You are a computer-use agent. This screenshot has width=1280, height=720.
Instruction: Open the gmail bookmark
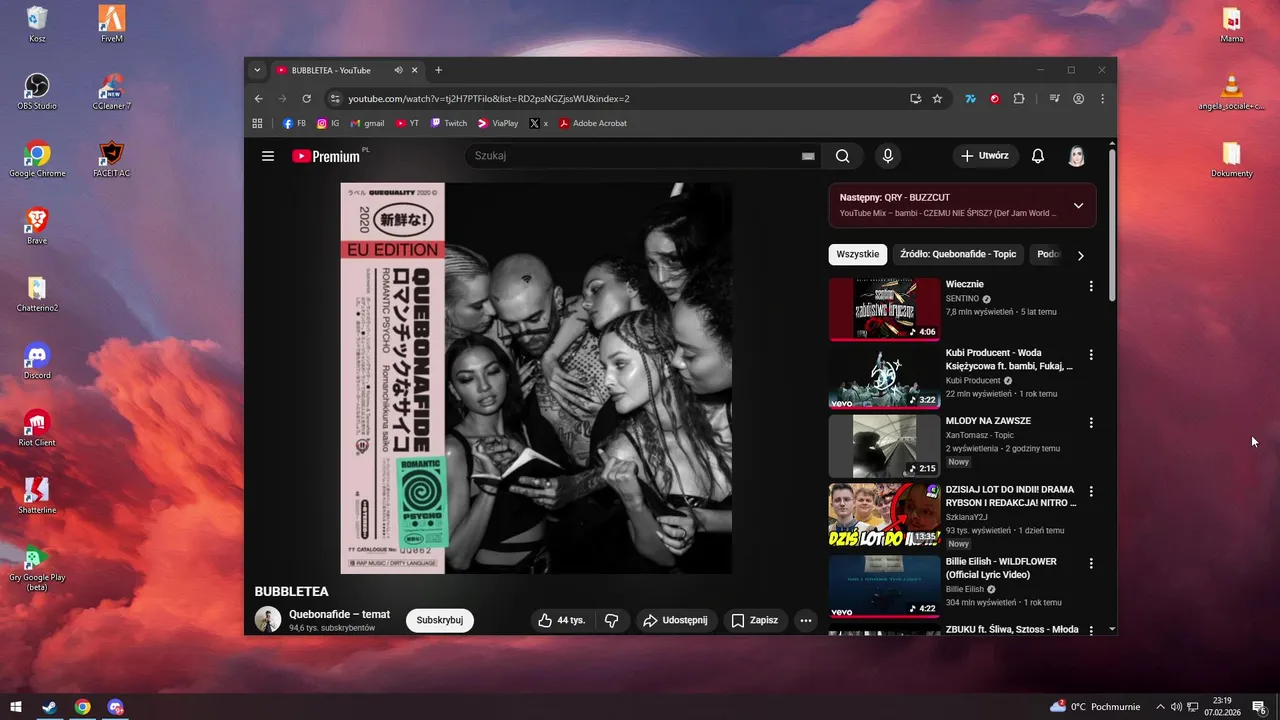click(367, 123)
